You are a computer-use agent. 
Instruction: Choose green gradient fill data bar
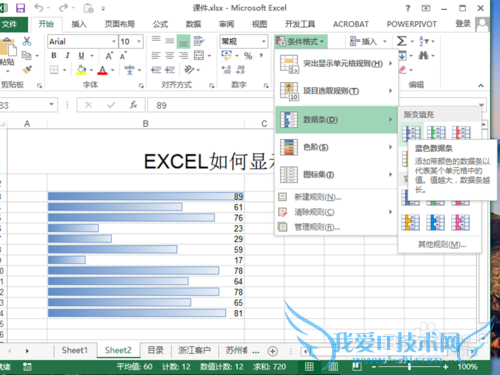click(436, 133)
